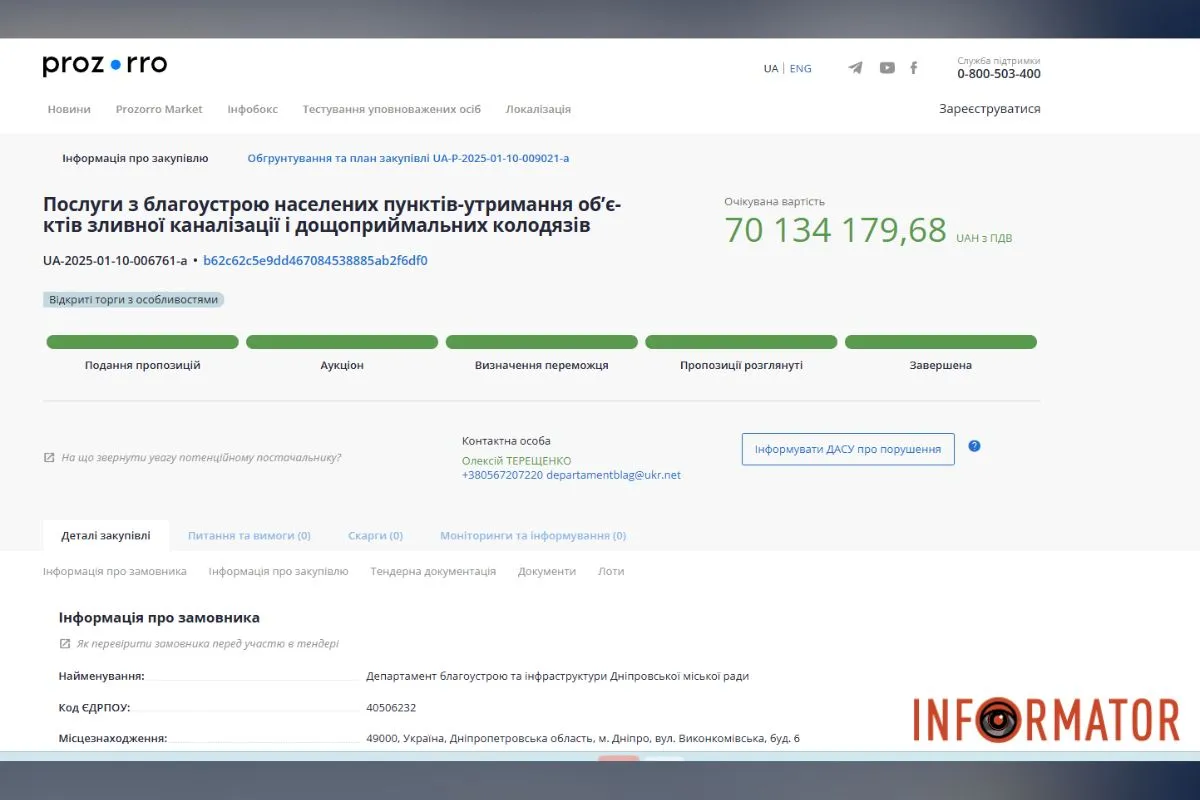Screen dimensions: 1200x800
Task: Click Завершена progress stage bar
Action: (941, 342)
